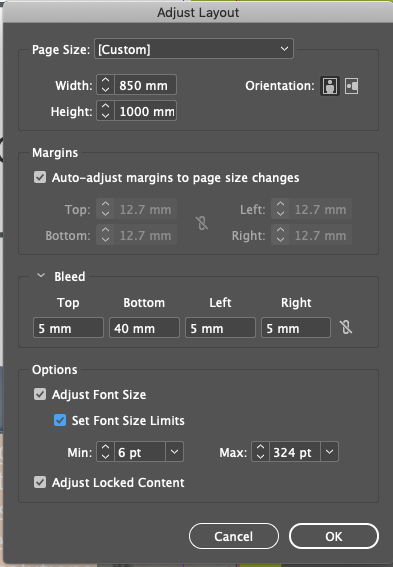Viewport: 393px width, 567px height.
Task: Click the Min font size stepper
Action: pyautogui.click(x=106, y=452)
